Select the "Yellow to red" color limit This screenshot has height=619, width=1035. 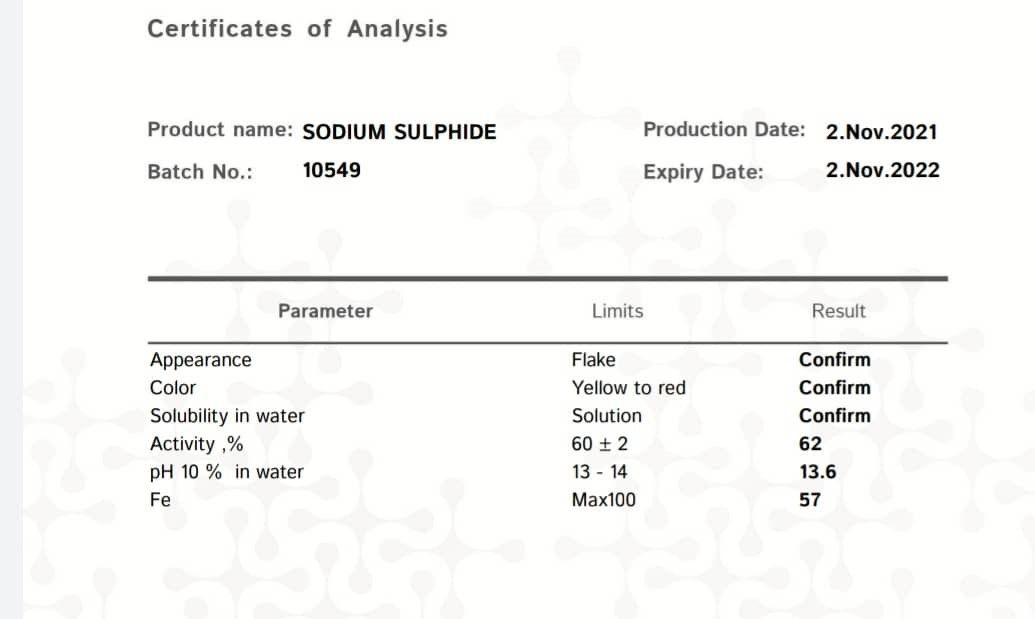coord(629,388)
